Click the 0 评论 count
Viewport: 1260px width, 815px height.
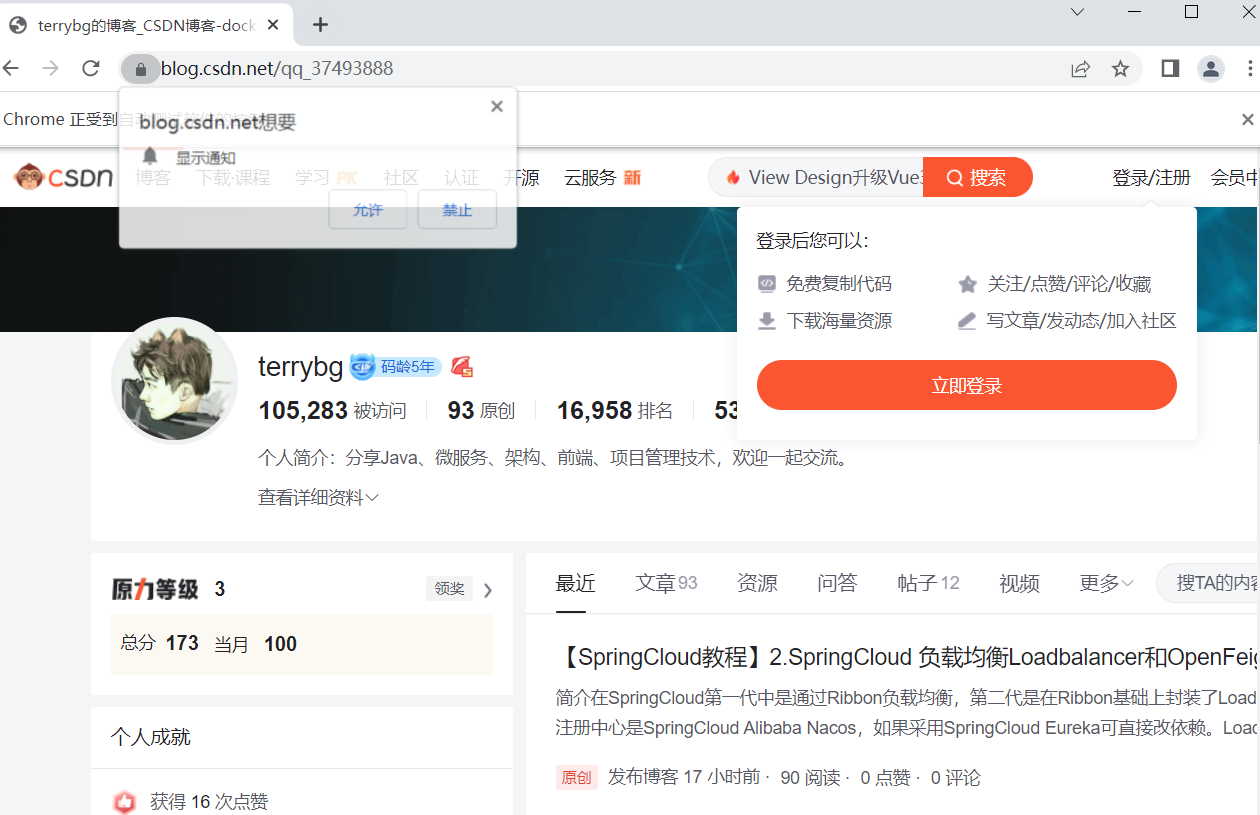point(955,777)
